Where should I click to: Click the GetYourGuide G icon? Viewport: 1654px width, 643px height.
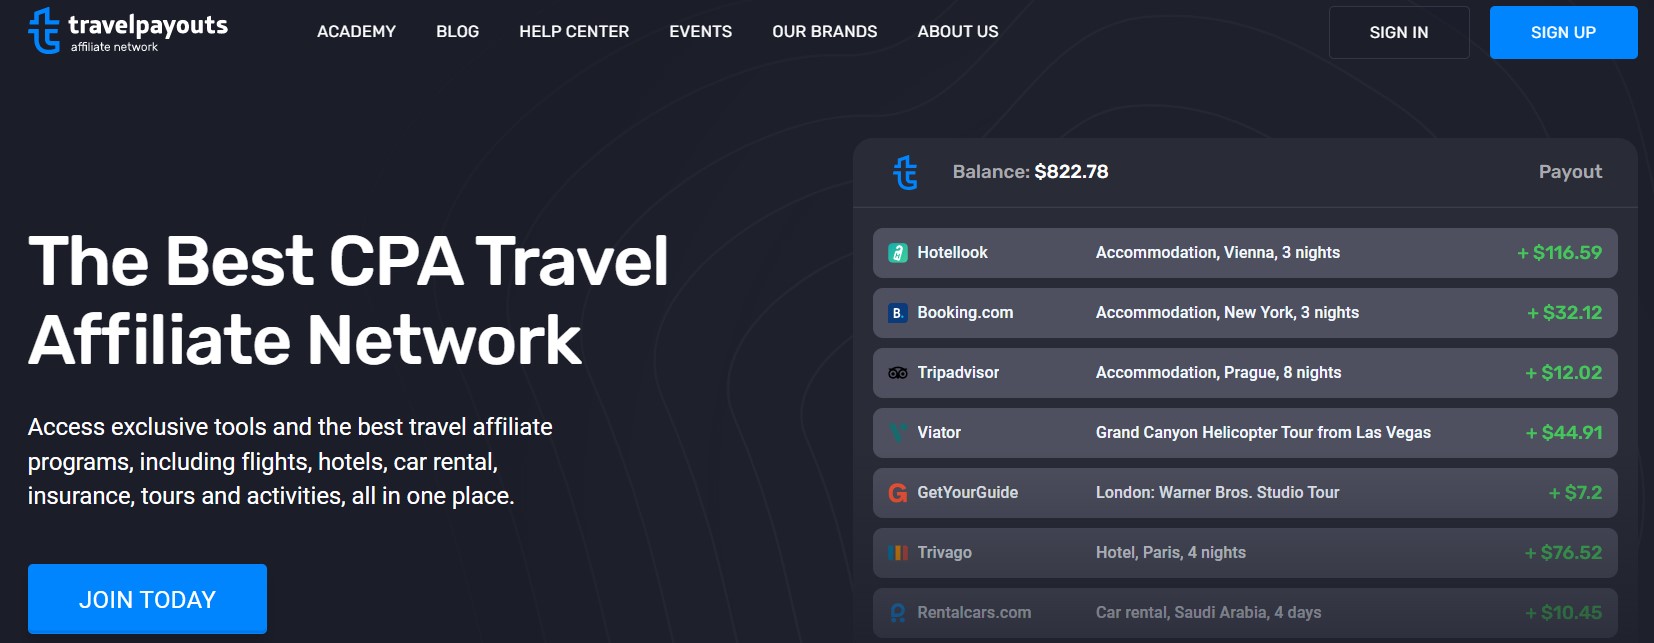point(898,493)
